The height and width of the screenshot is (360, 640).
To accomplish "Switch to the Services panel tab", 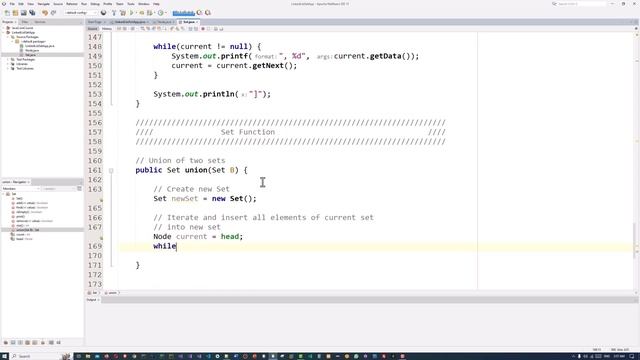I will [x=40, y=22].
